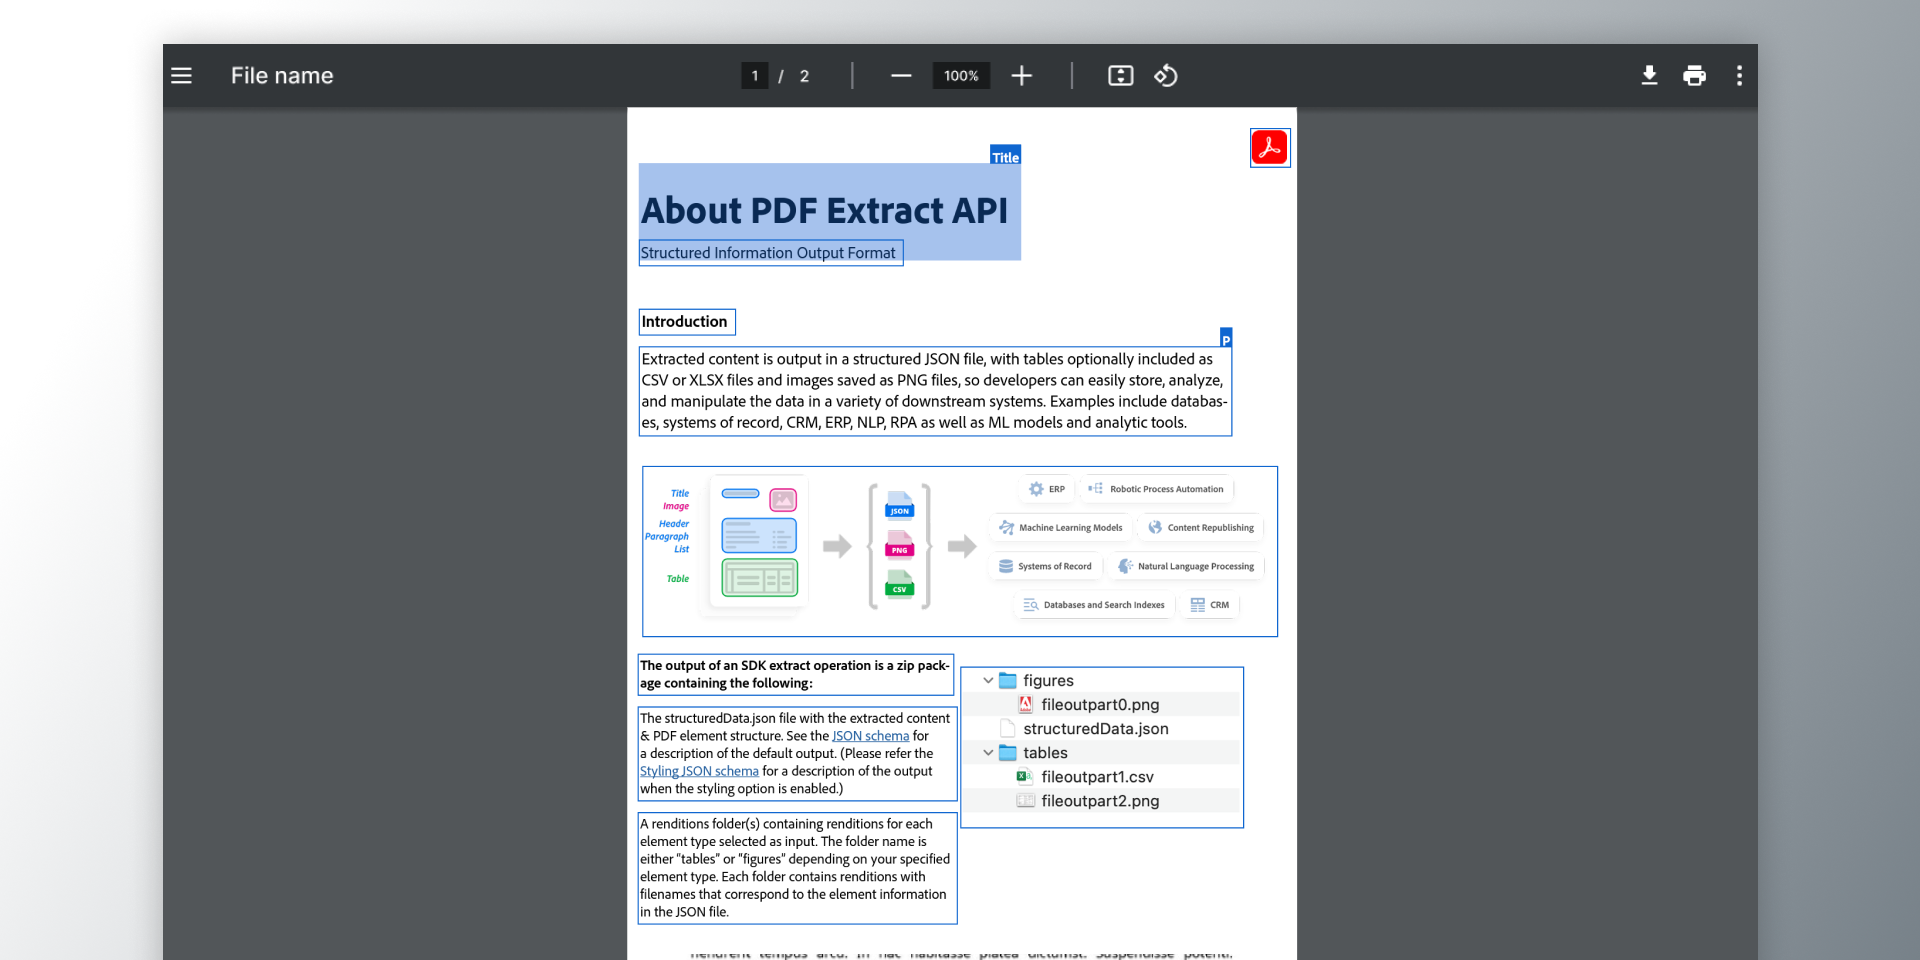The image size is (1920, 960).
Task: Print the current document
Action: click(x=1694, y=75)
